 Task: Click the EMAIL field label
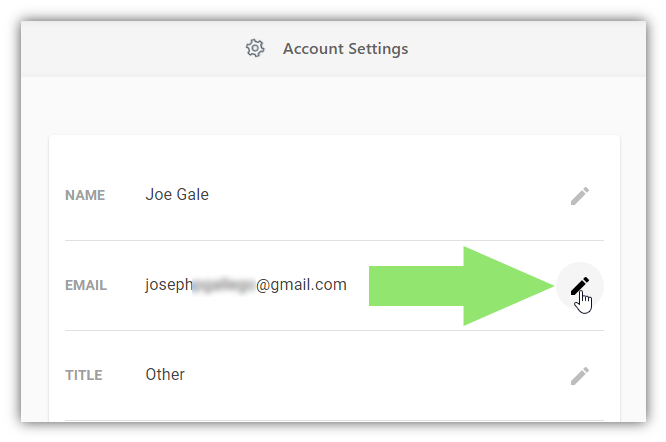(x=86, y=285)
